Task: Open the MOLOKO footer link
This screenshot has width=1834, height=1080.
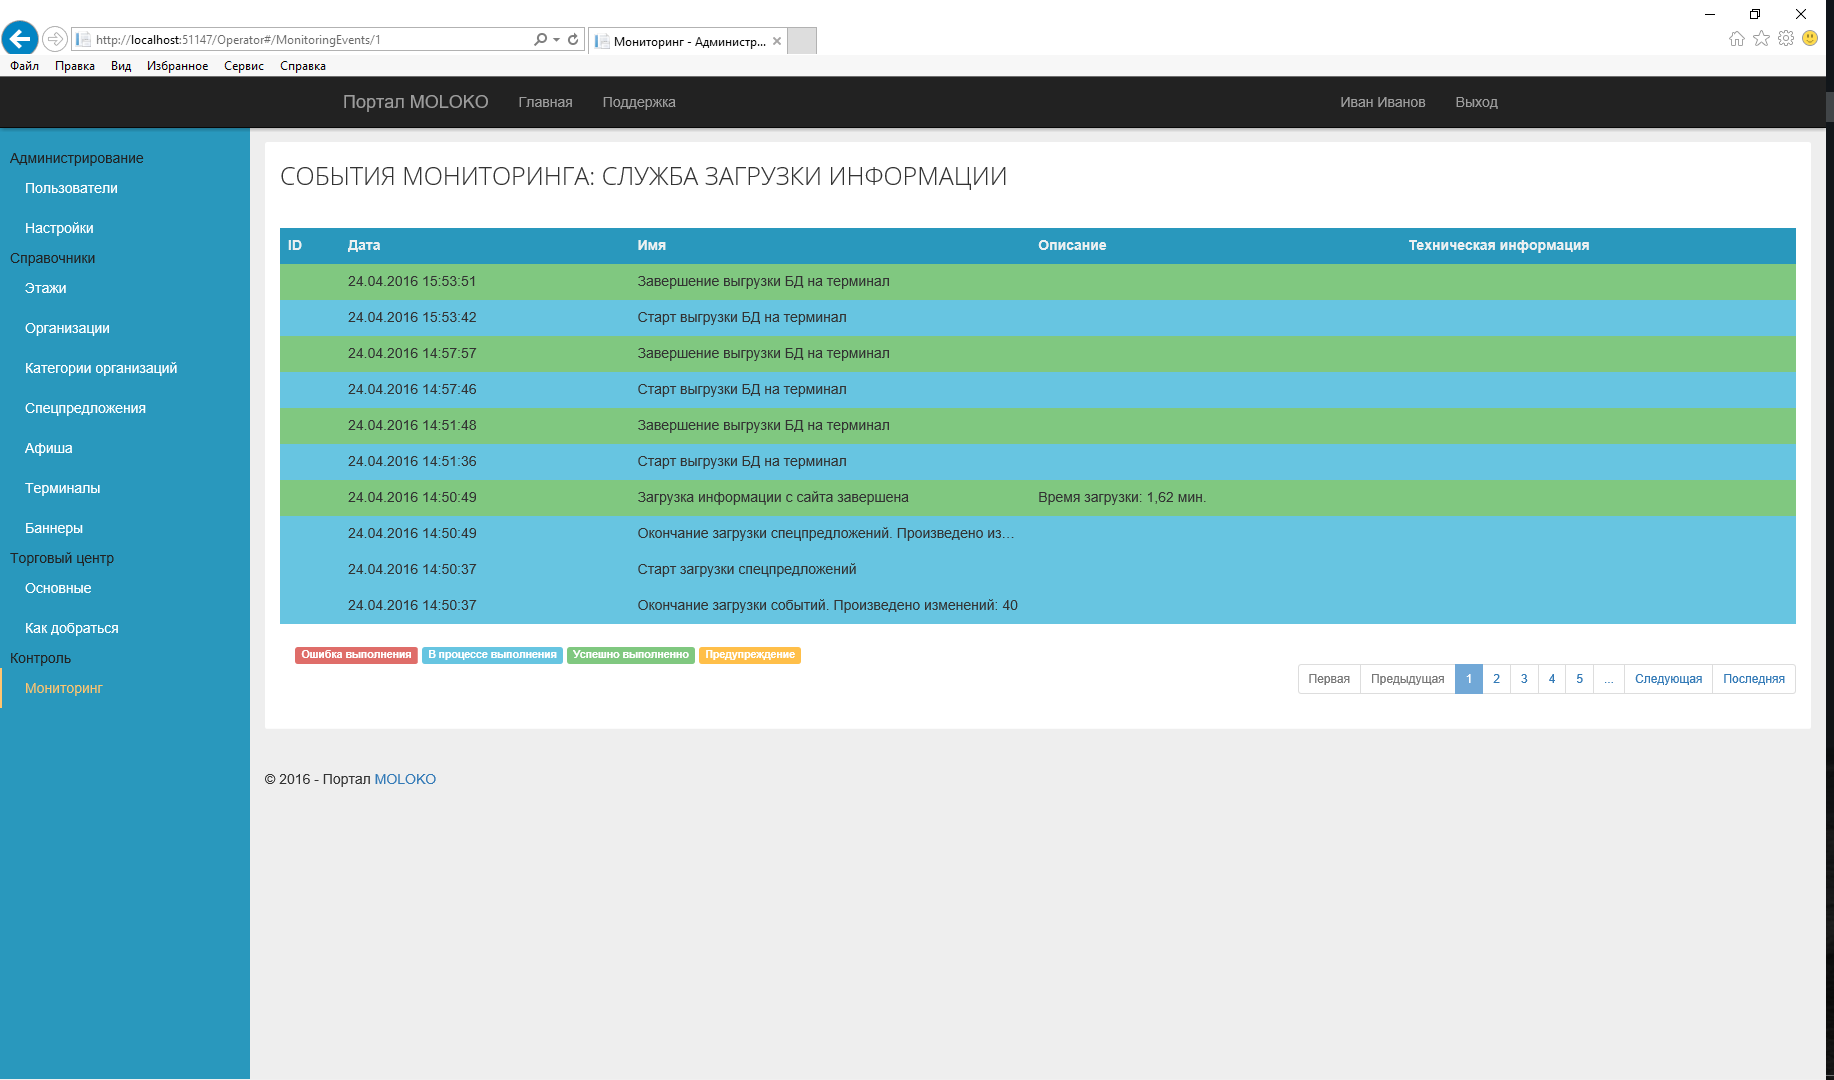Action: [405, 779]
